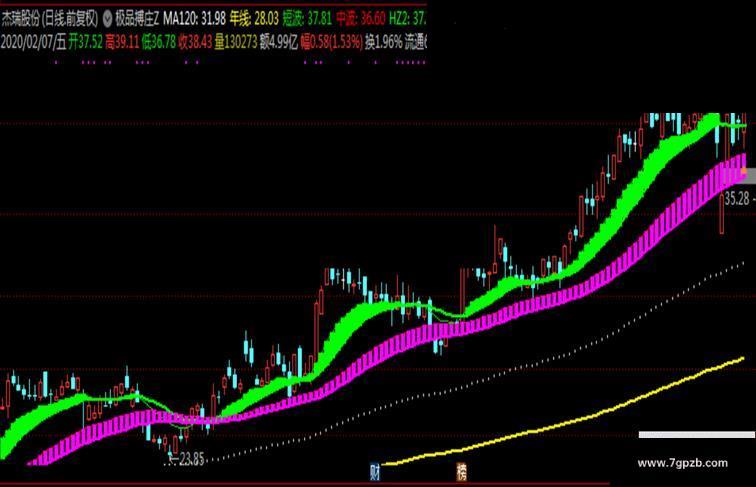The height and width of the screenshot is (487, 756).
Task: Click the 23.85 low price label
Action: 191,460
